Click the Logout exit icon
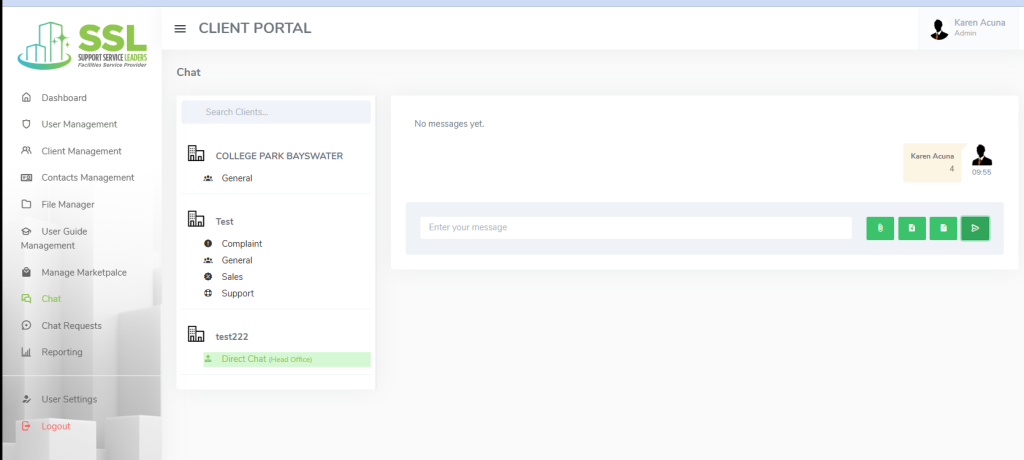Screen dimensions: 1024x460 pos(26,426)
